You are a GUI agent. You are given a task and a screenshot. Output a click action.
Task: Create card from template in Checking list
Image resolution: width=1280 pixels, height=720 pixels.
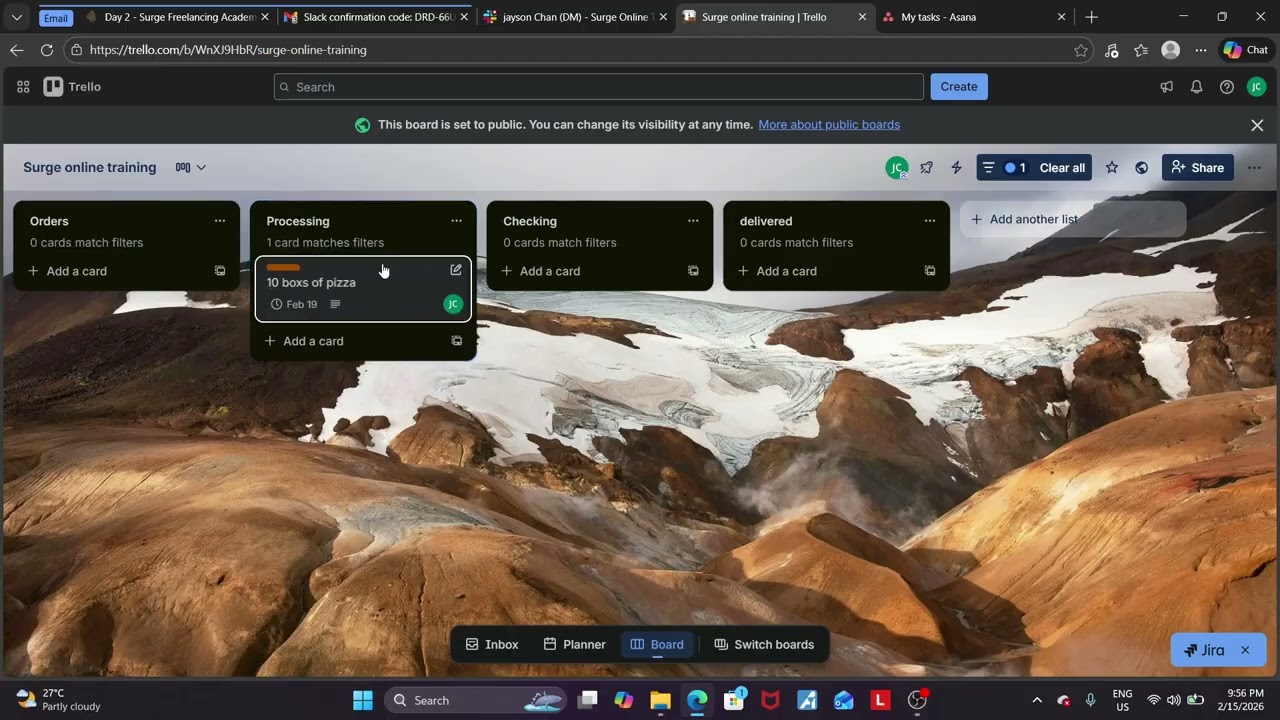click(693, 271)
